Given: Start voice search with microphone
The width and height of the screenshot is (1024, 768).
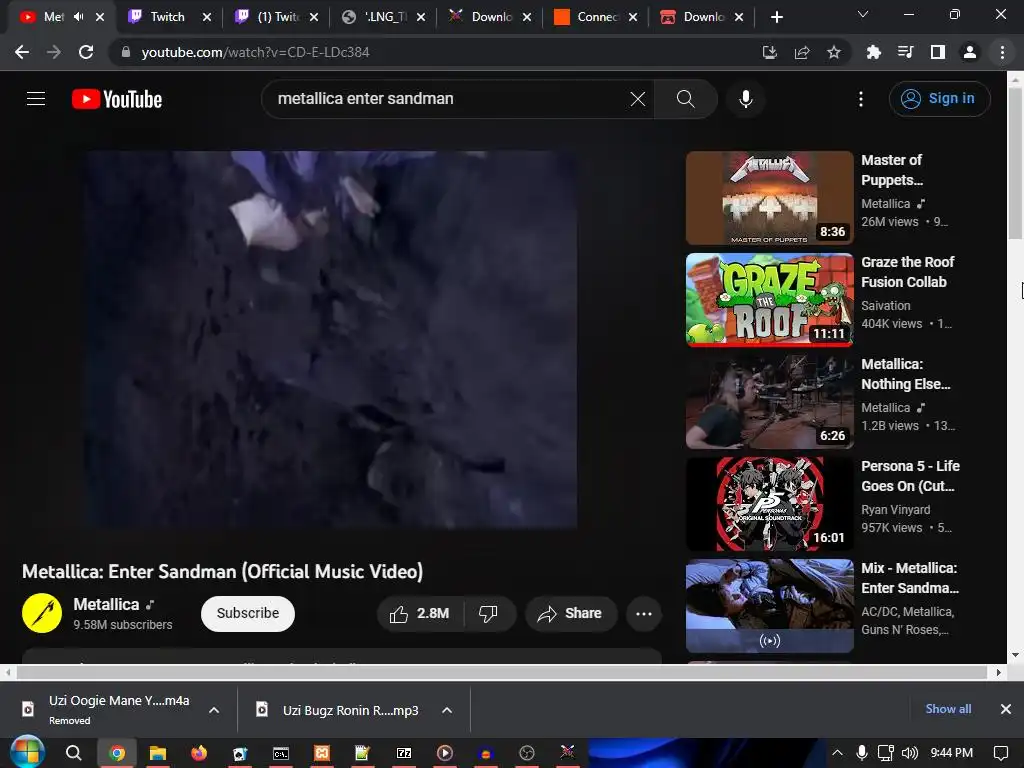Looking at the screenshot, I should point(745,99).
